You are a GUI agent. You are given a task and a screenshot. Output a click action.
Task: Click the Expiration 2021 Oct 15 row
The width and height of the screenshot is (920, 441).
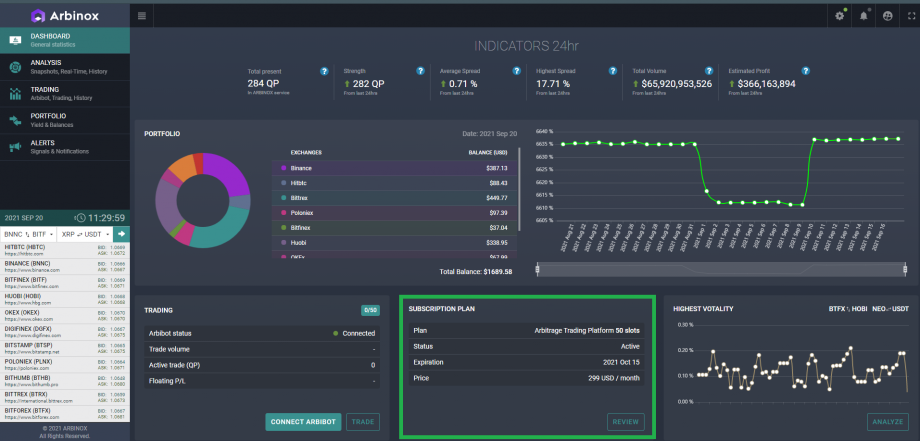(526, 362)
